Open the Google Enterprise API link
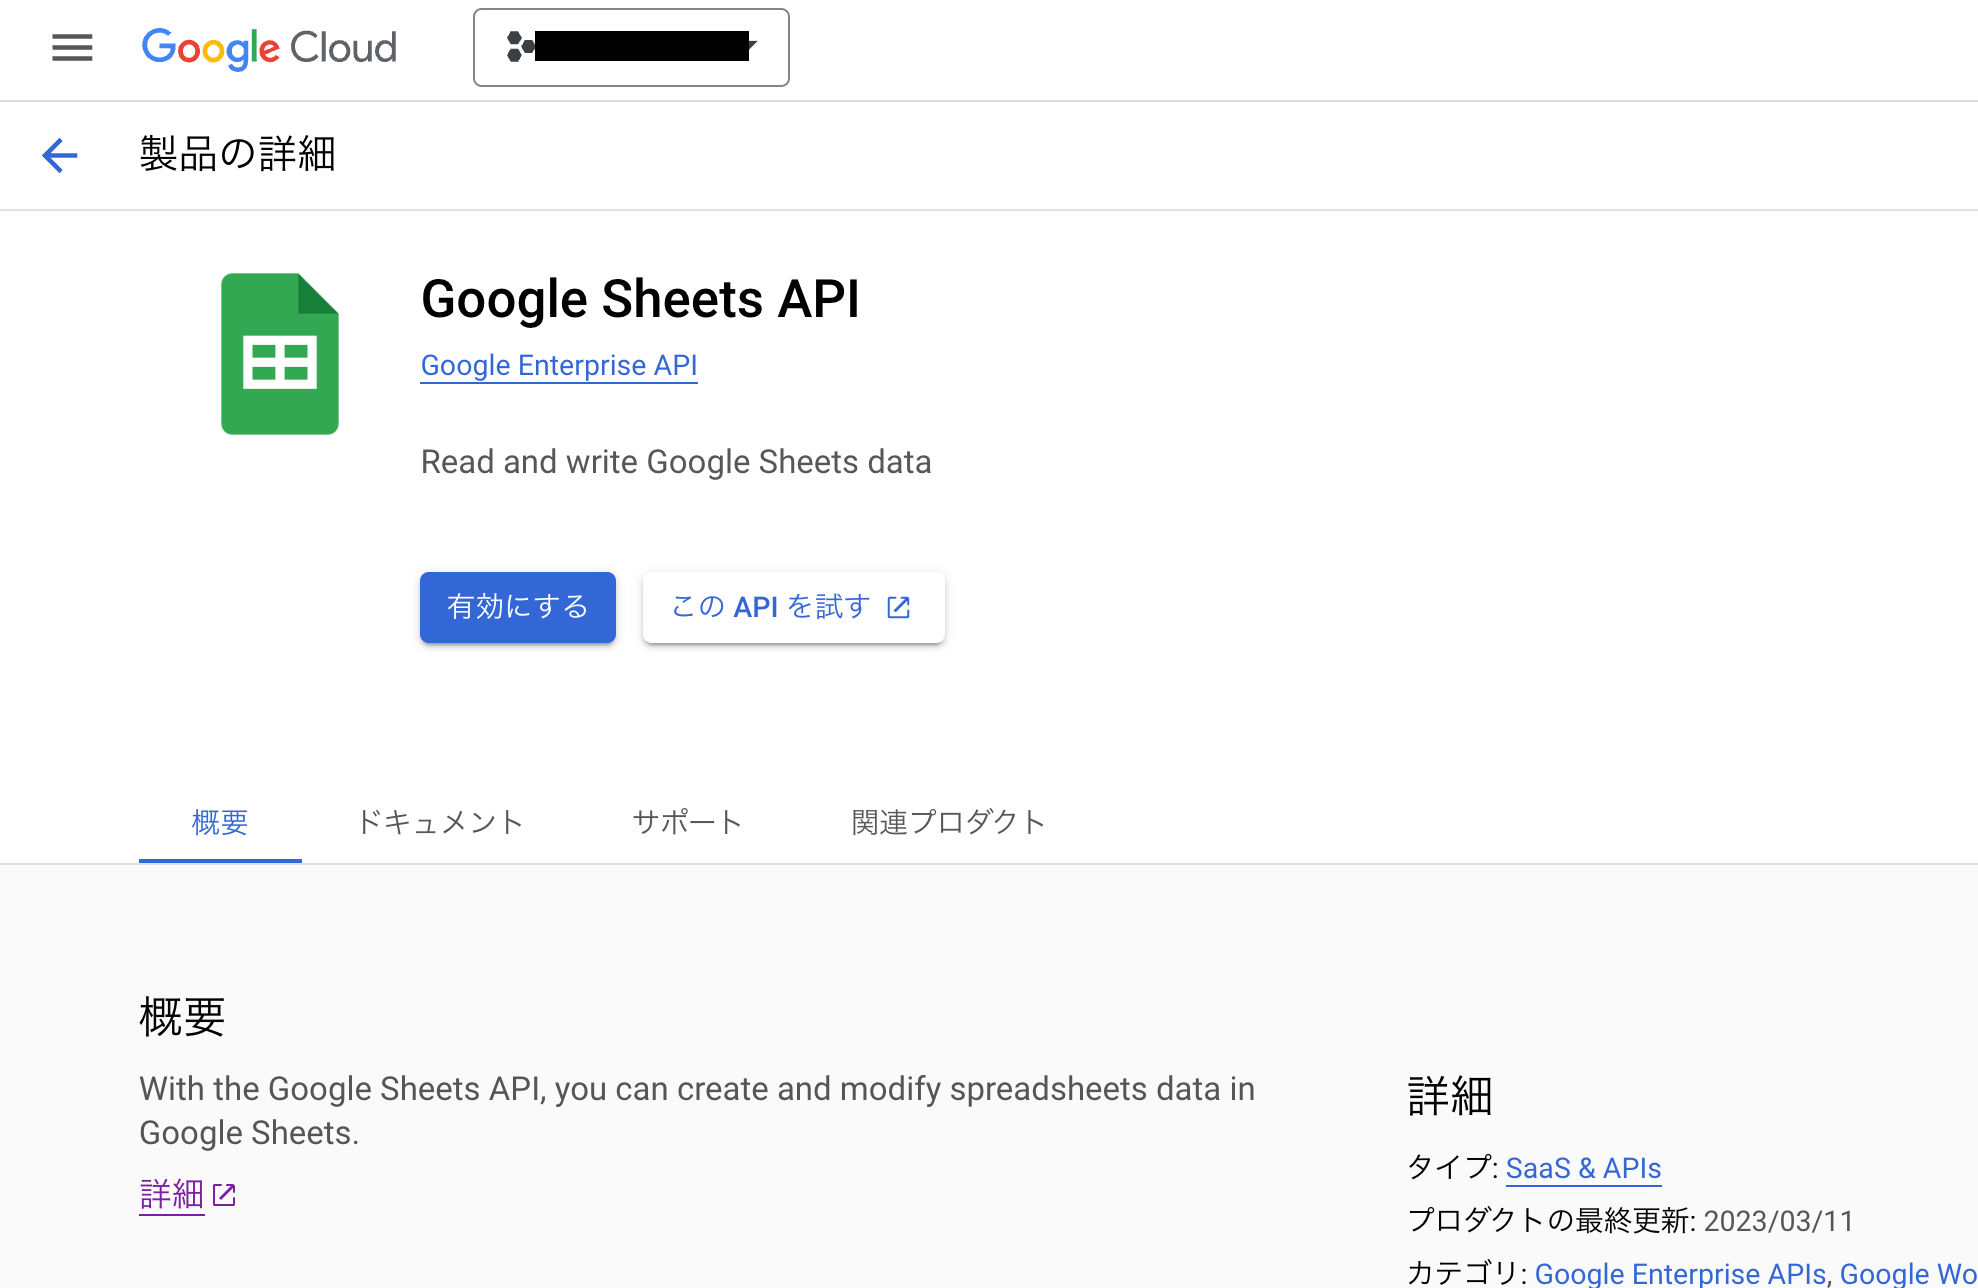This screenshot has width=1978, height=1288. click(559, 366)
